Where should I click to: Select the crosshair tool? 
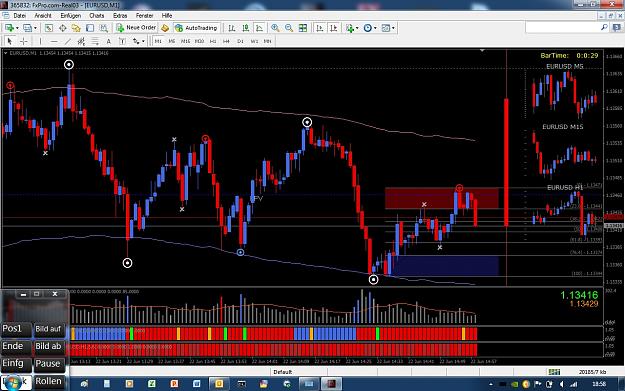24,41
